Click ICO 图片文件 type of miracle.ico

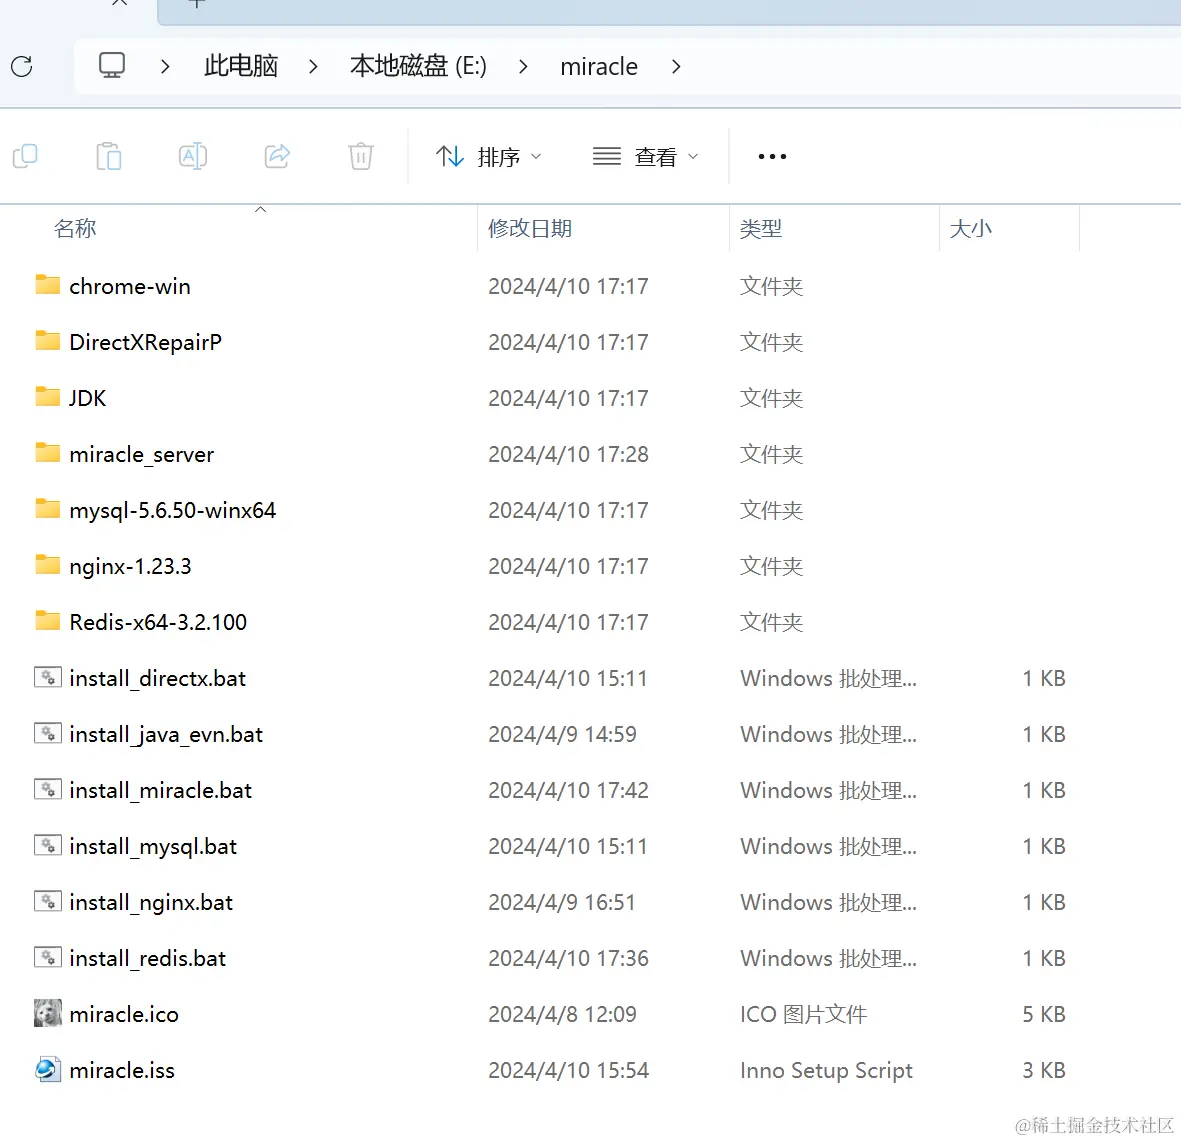[x=804, y=1014]
